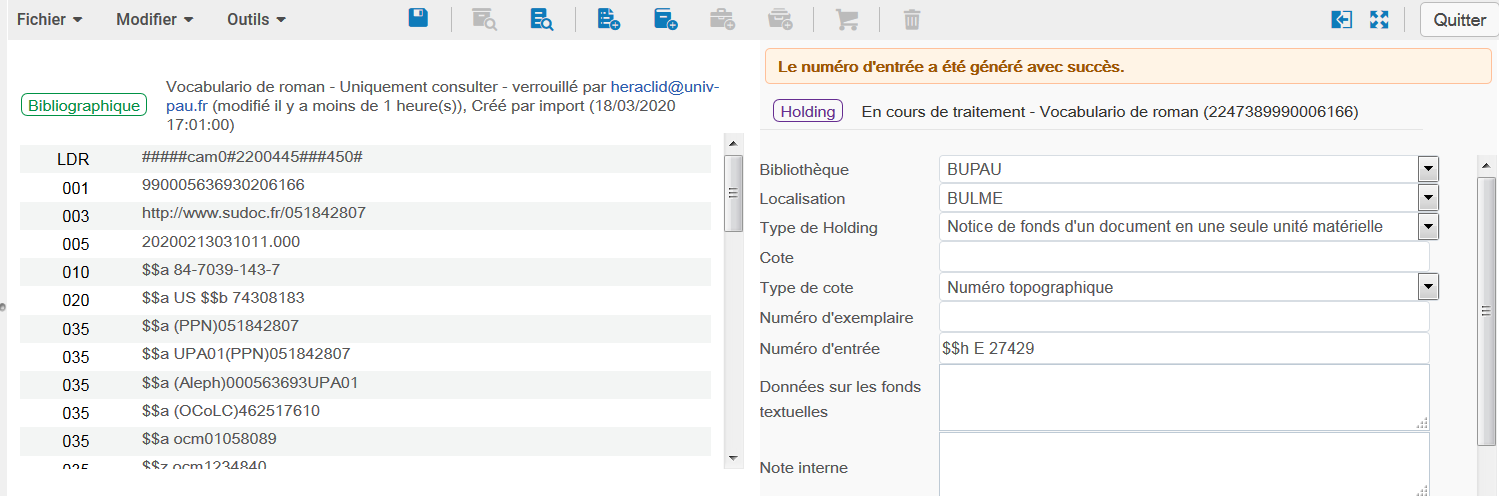Click the trash delete icon
Viewport: 1499px width, 496px height.
click(x=911, y=19)
